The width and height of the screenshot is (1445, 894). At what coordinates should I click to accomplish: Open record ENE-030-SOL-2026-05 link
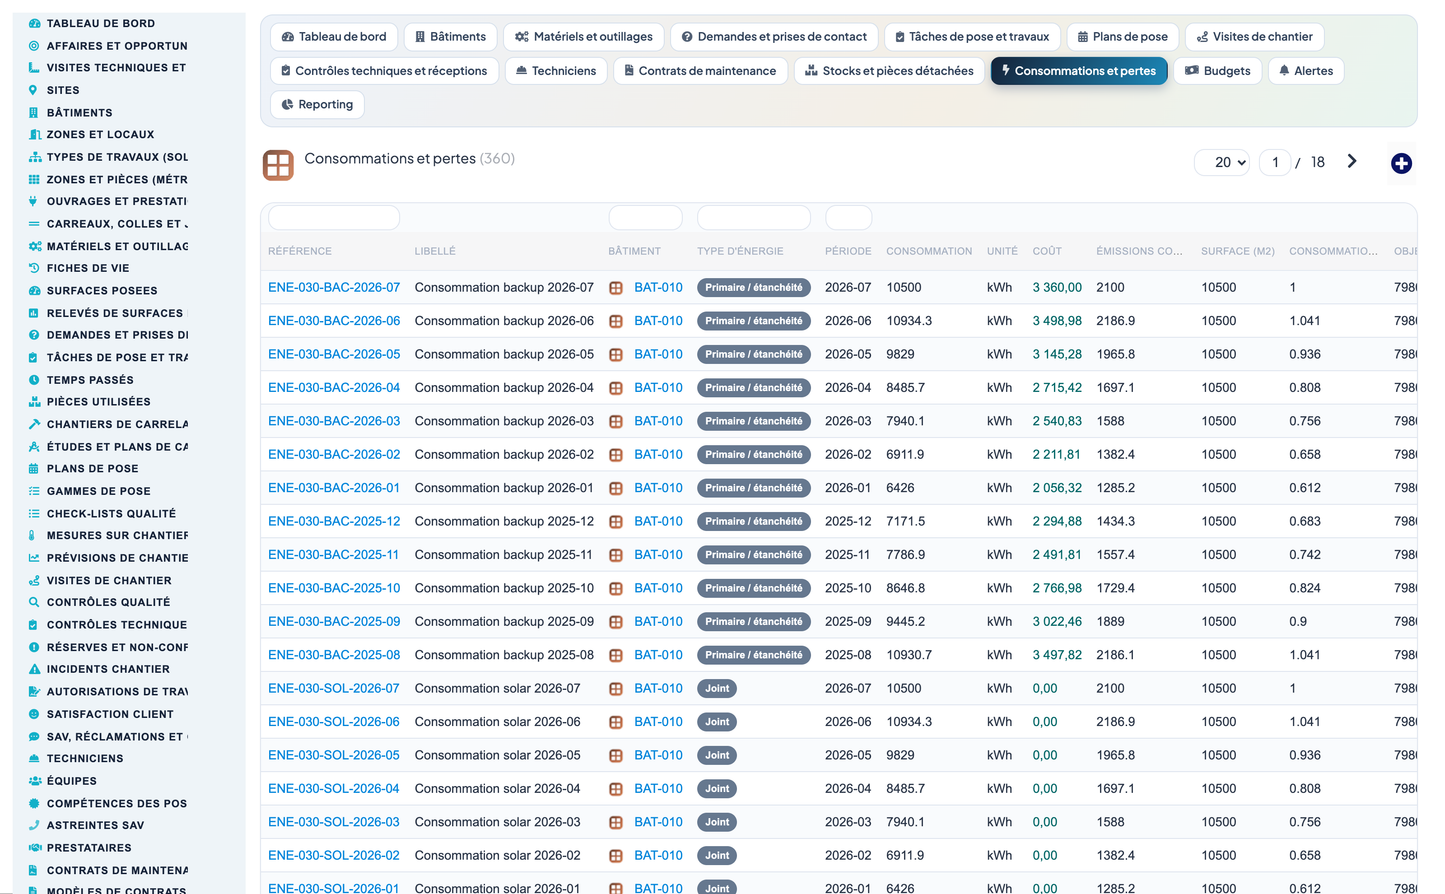click(x=334, y=755)
